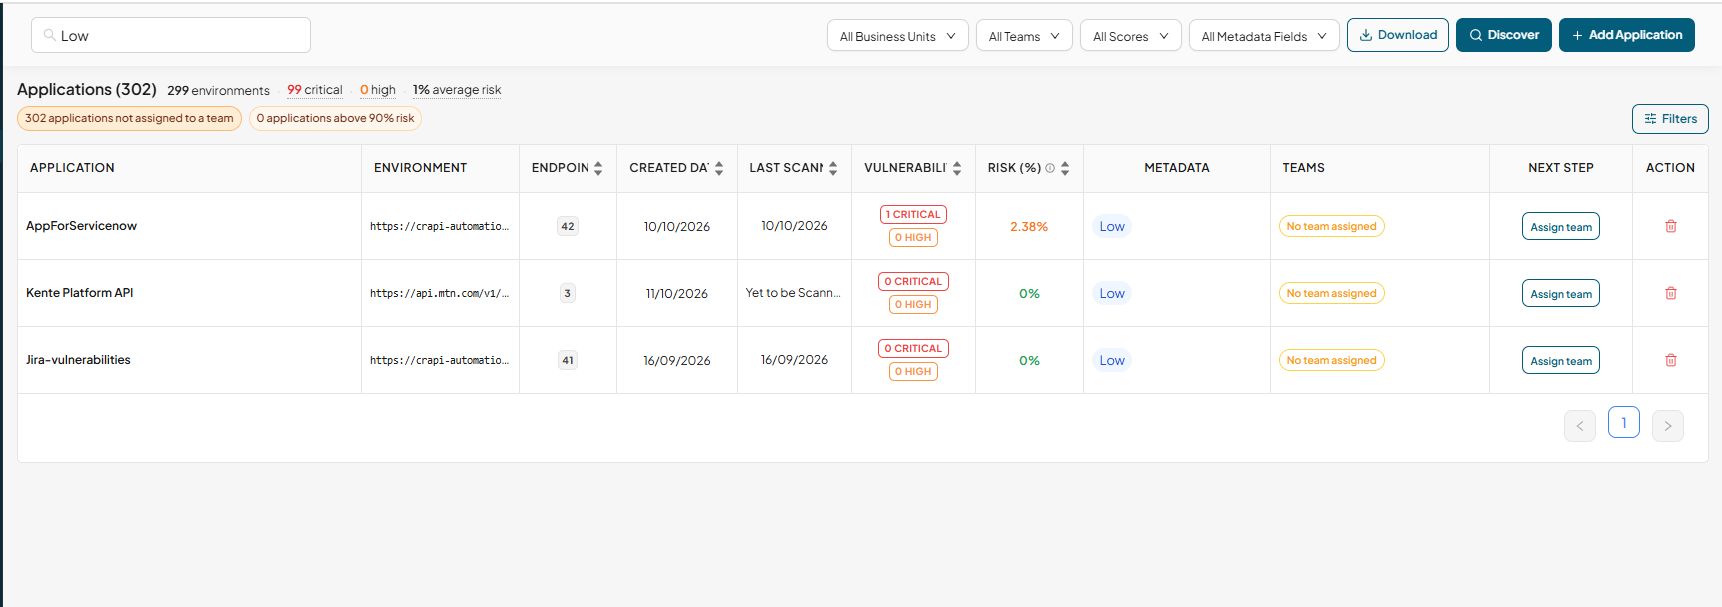Click the search magnifier icon
The width and height of the screenshot is (1722, 607).
[x=49, y=35]
